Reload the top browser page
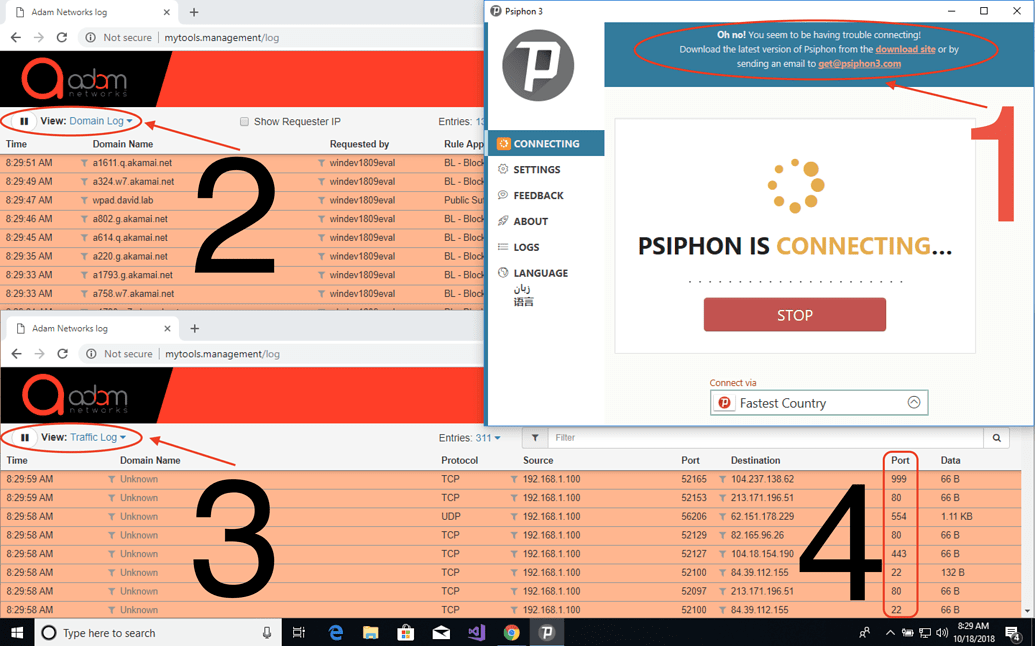The height and width of the screenshot is (646, 1035). tap(61, 38)
